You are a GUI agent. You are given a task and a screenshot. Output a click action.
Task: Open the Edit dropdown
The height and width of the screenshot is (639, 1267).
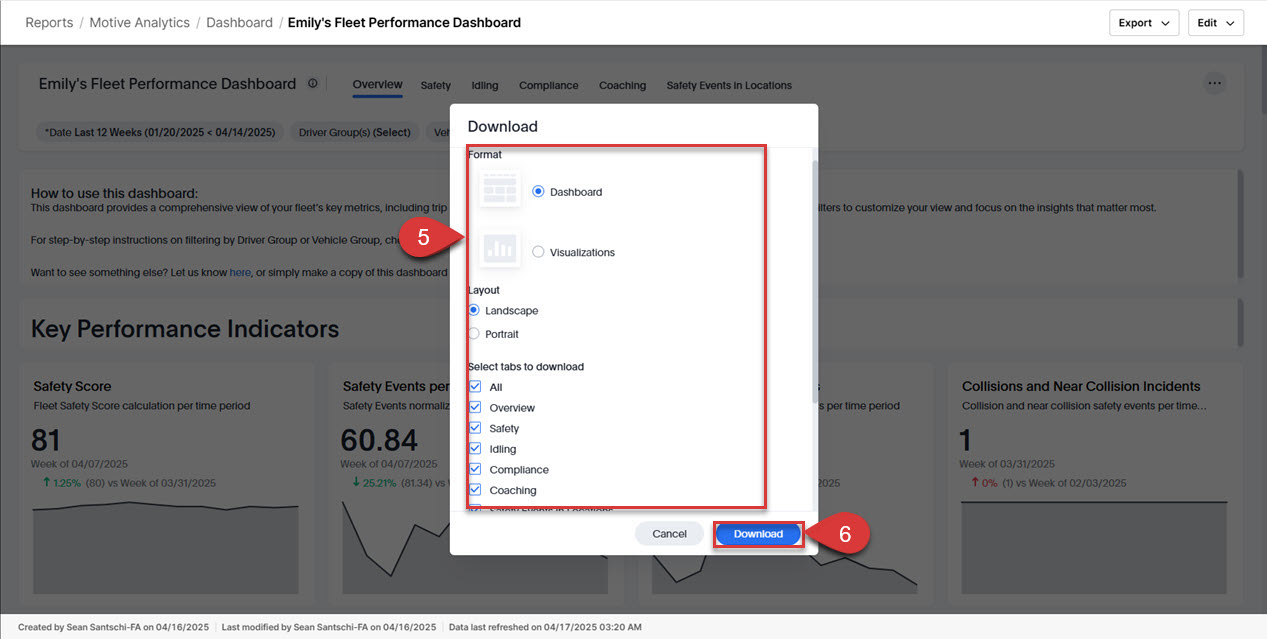click(1215, 23)
